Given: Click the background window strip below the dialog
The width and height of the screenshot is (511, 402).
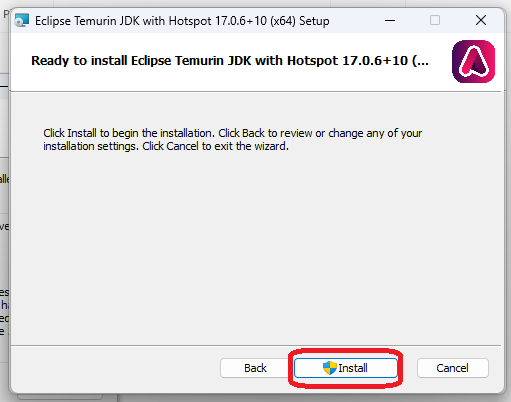Looking at the screenshot, I should [x=60, y=398].
